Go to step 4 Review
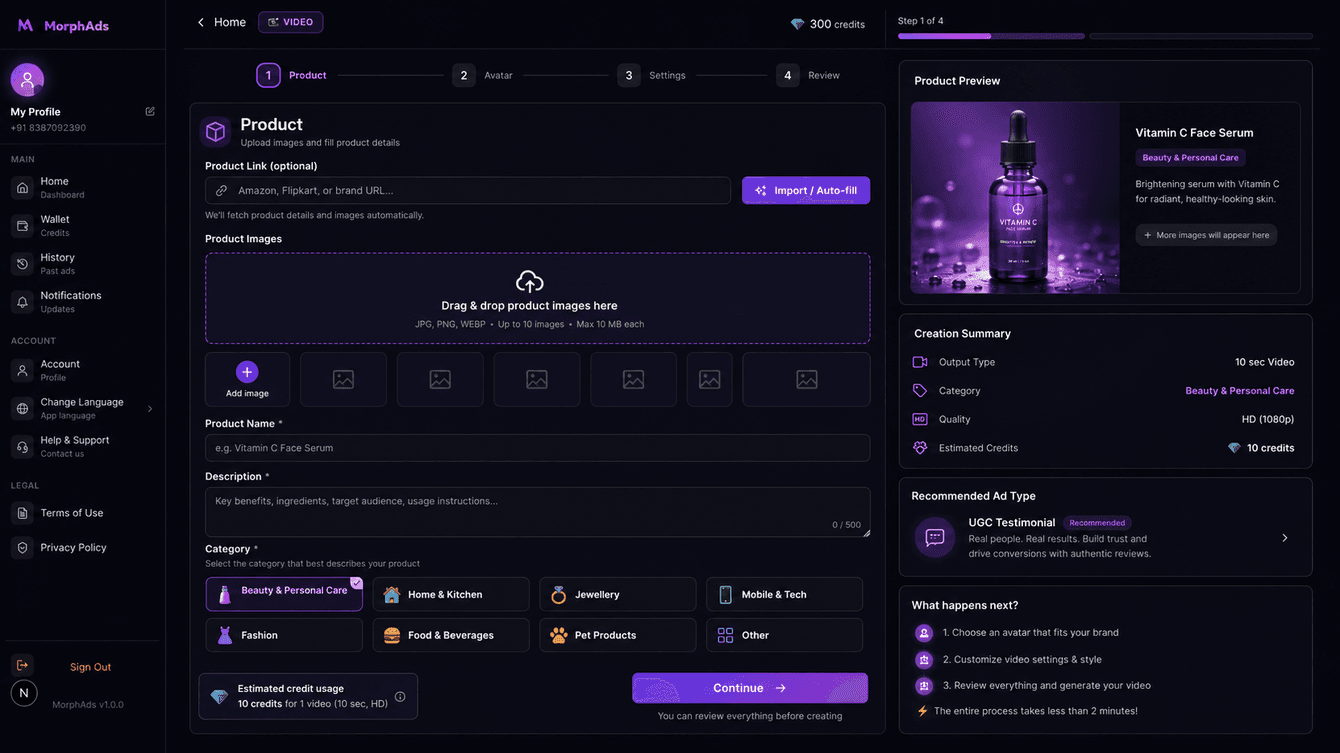Image resolution: width=1340 pixels, height=753 pixels. [x=808, y=75]
